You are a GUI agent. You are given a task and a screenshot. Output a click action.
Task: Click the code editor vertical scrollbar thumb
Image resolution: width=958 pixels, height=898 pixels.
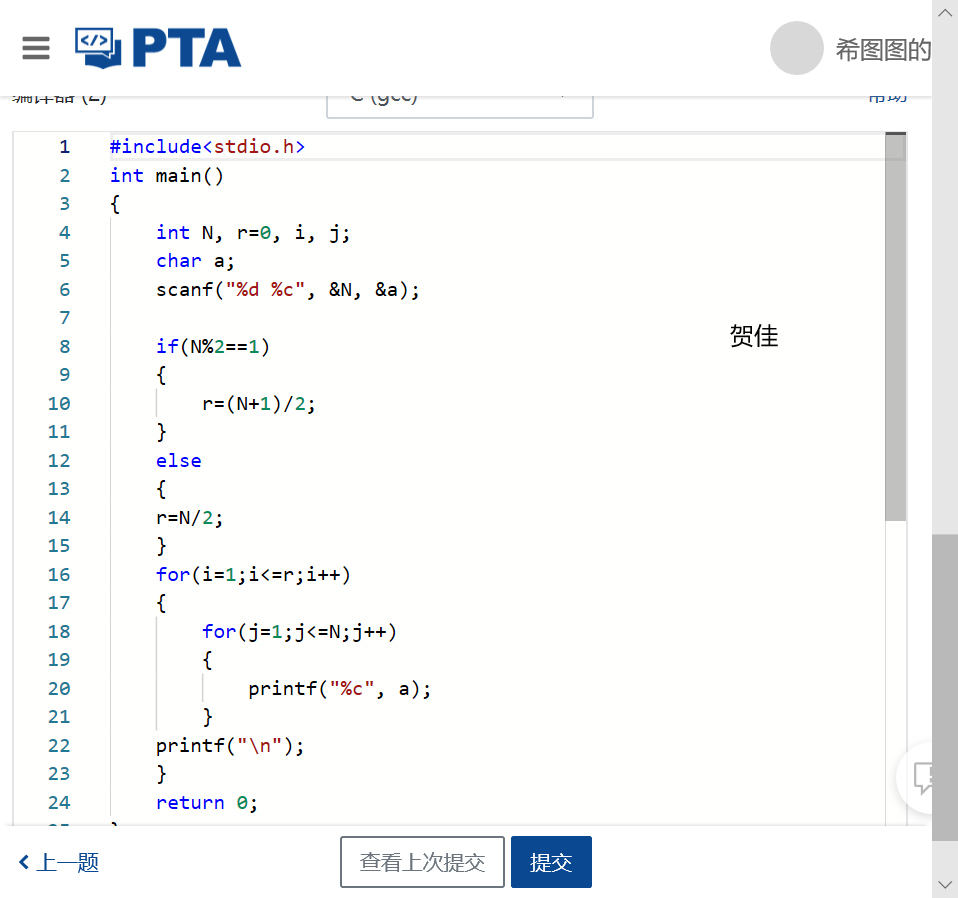coord(895,330)
